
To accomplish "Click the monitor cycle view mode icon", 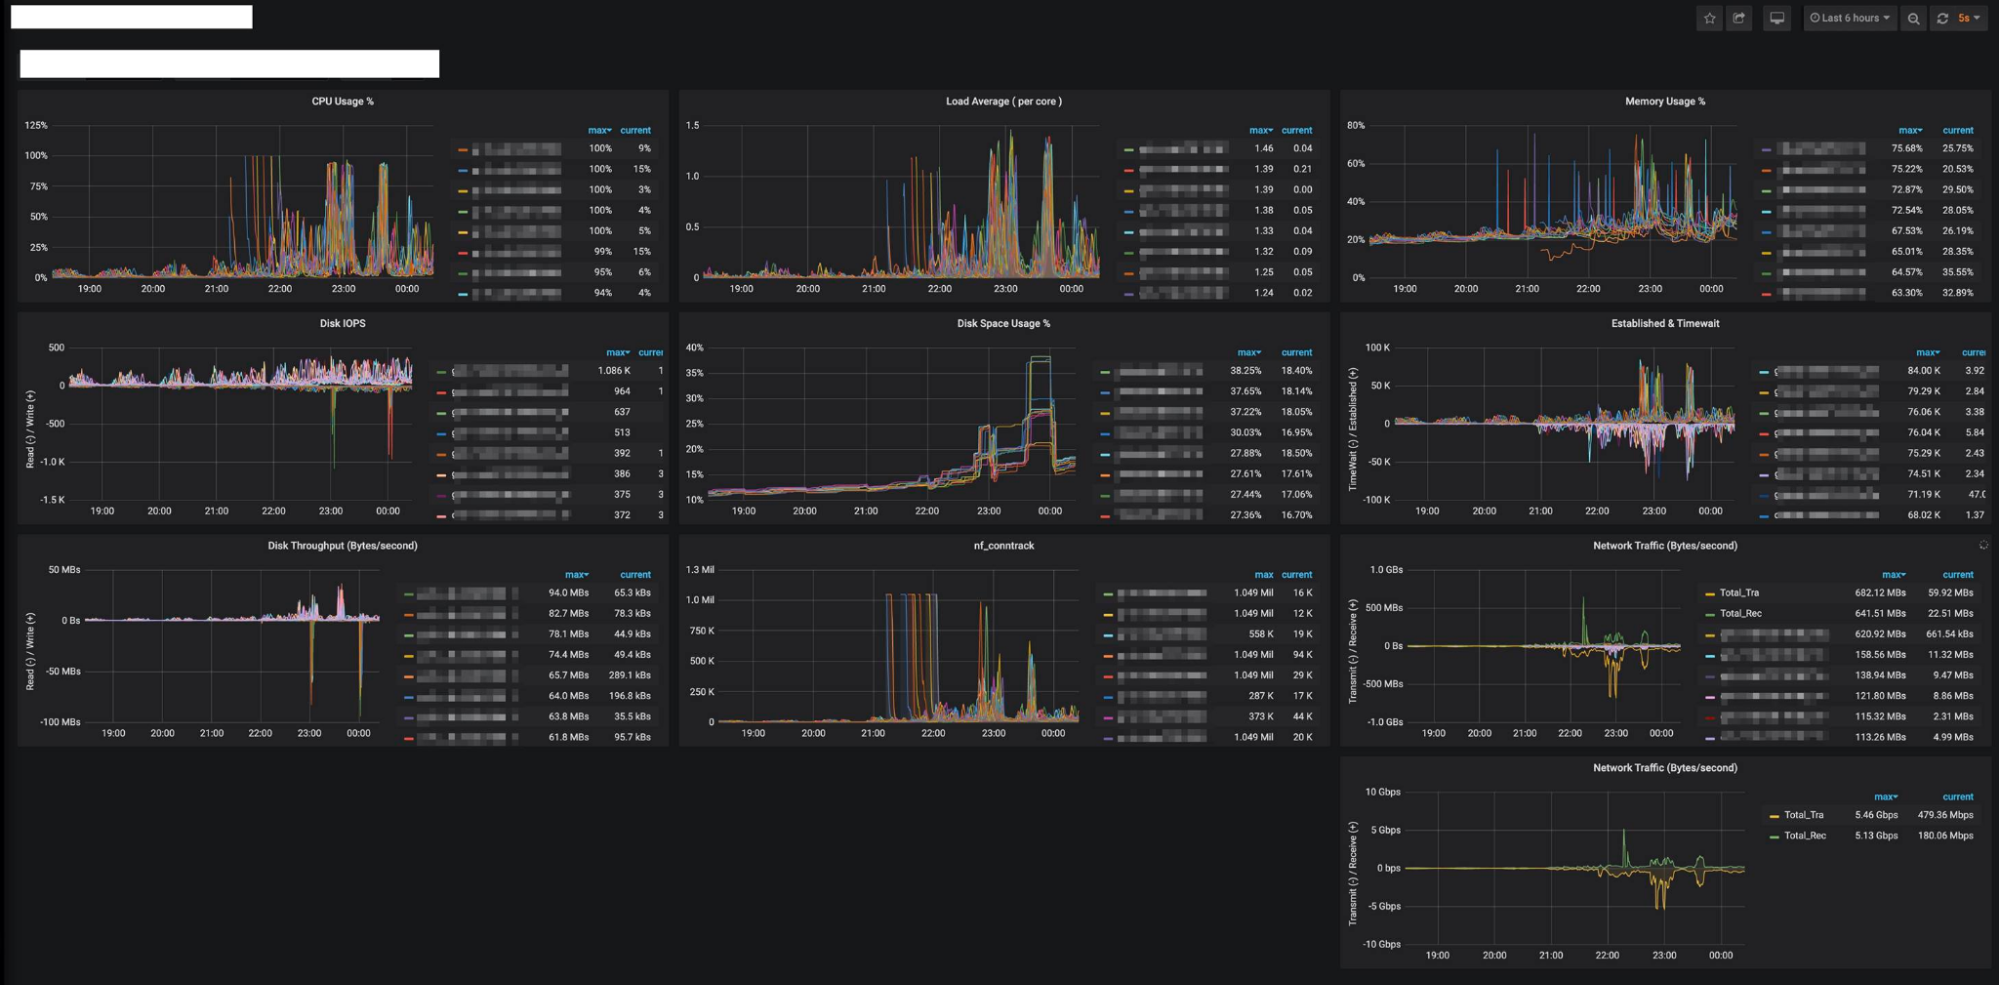I will (1777, 18).
